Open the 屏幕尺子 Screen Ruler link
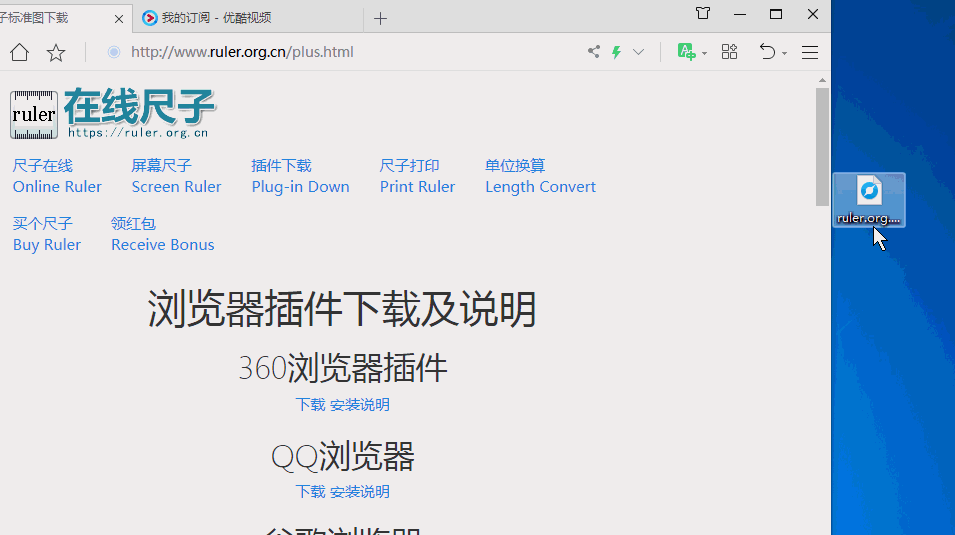The height and width of the screenshot is (535, 955). pos(177,176)
